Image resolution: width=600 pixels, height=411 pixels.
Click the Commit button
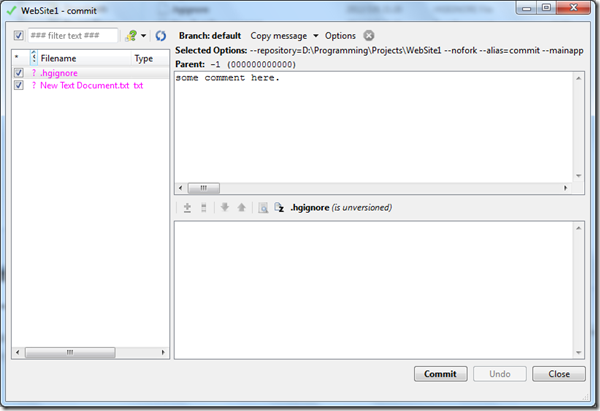[x=440, y=374]
